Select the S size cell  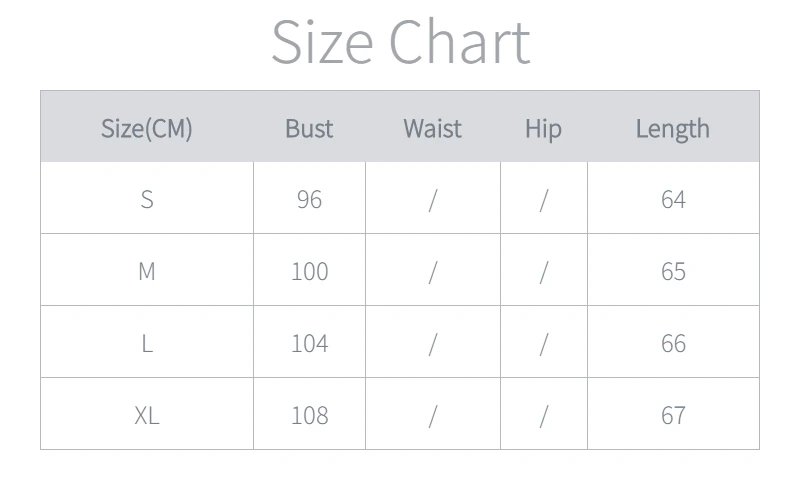(147, 199)
